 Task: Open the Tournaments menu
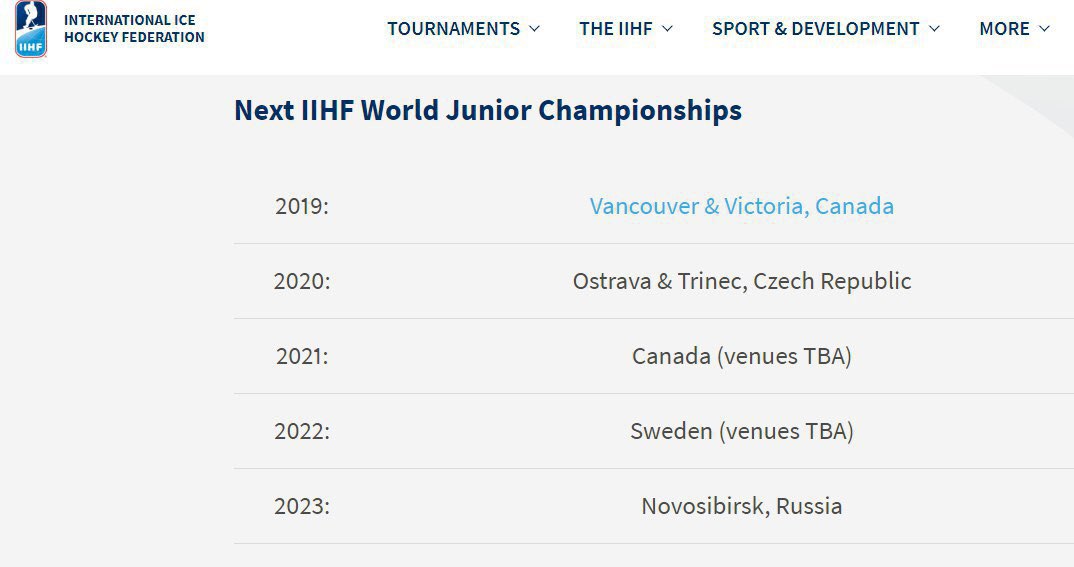453,29
